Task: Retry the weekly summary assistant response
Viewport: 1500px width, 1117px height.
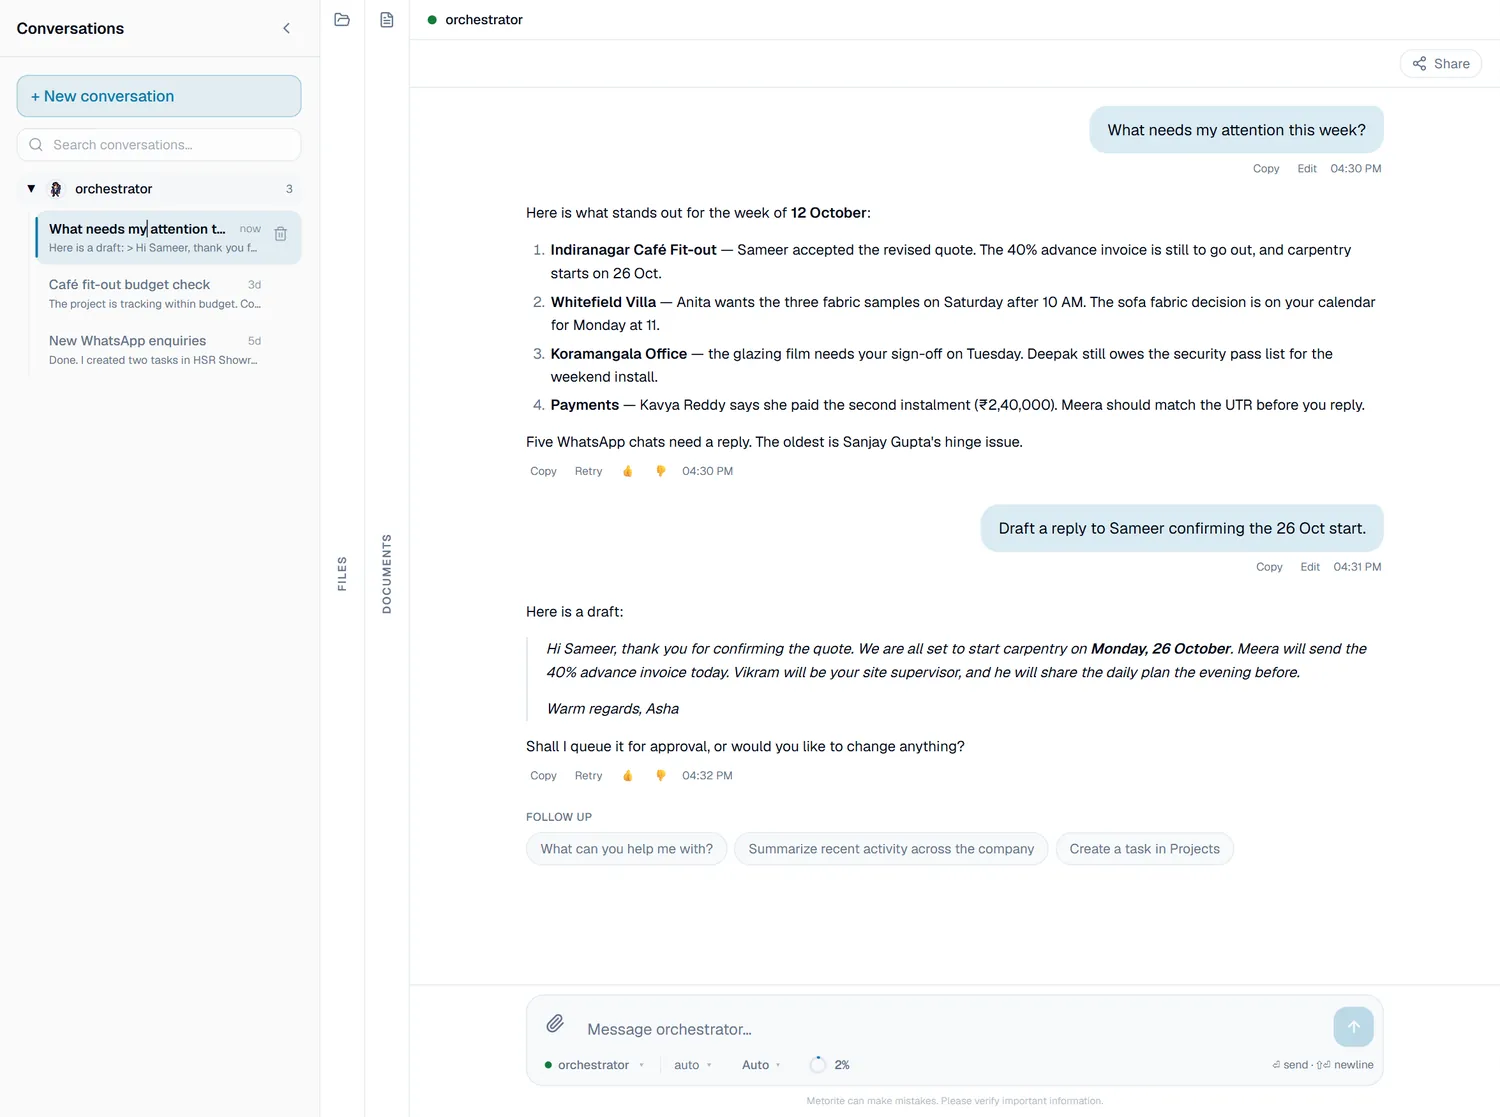Action: click(588, 471)
